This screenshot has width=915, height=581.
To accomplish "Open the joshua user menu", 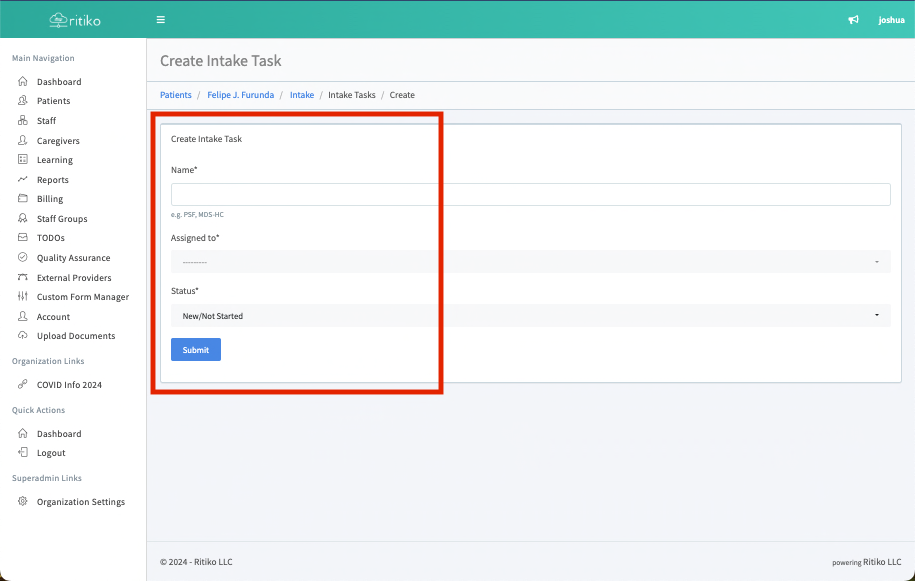I will (890, 20).
